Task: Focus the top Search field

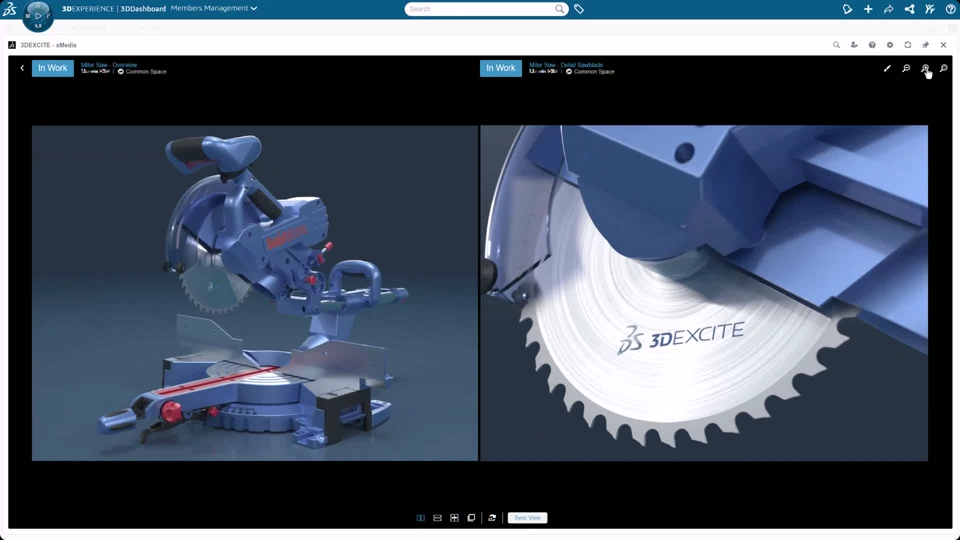Action: click(481, 9)
